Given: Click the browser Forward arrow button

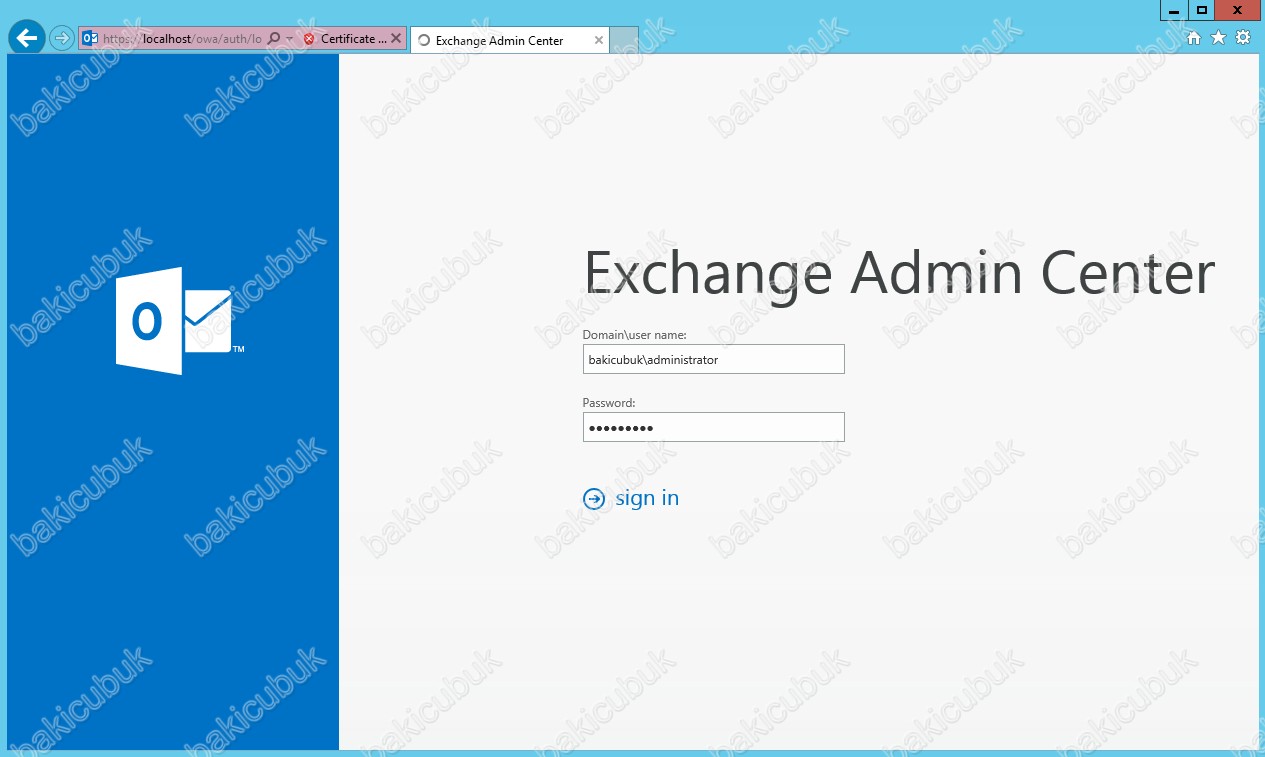Looking at the screenshot, I should (62, 38).
